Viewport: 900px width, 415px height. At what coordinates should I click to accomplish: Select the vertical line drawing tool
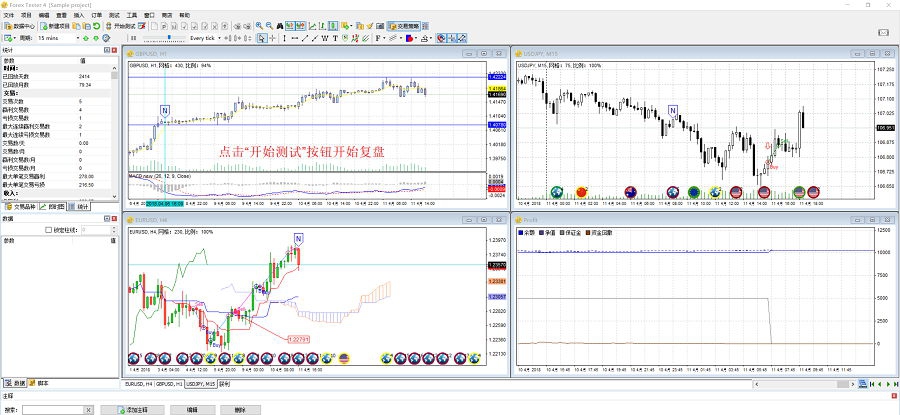[284, 38]
